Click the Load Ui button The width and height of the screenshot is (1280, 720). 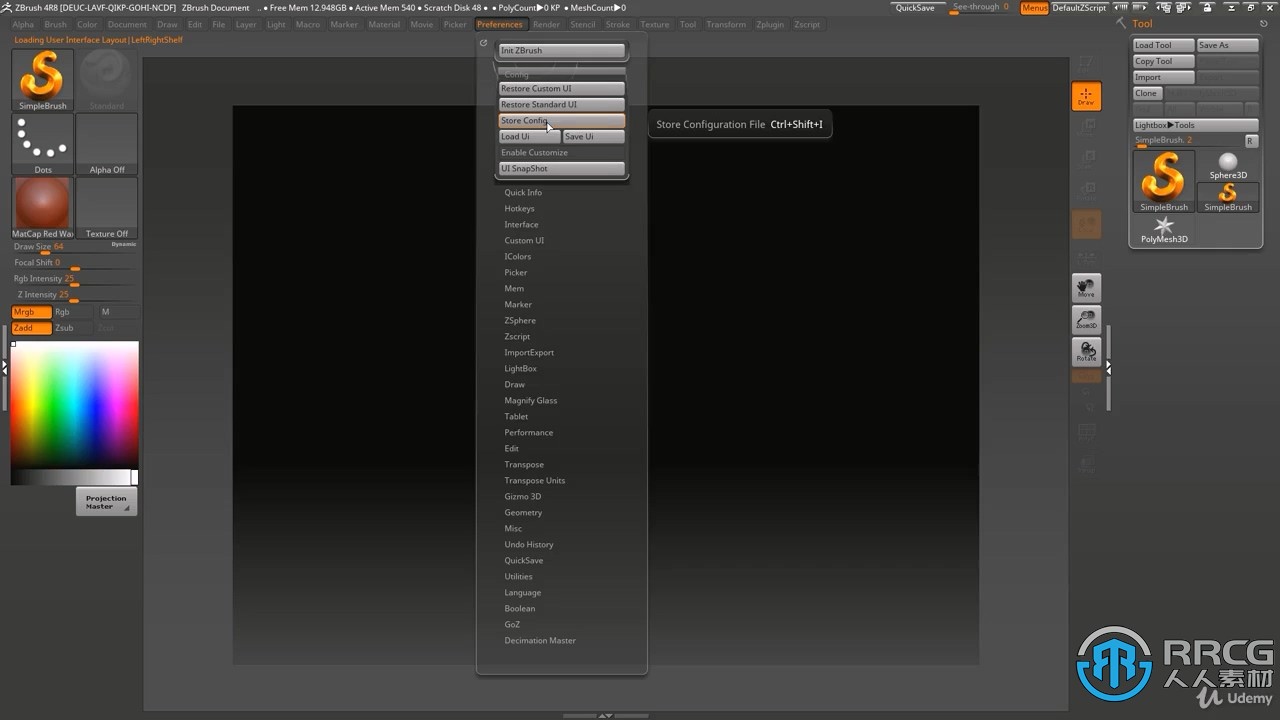tap(530, 136)
